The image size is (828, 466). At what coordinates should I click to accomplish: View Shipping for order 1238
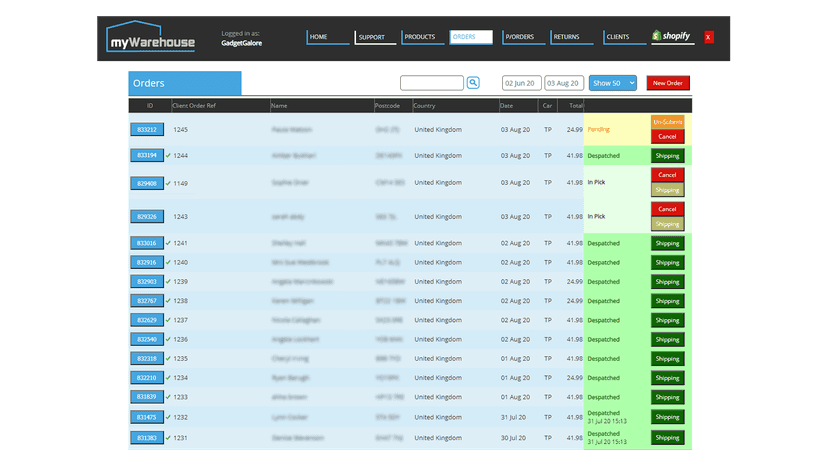[667, 301]
